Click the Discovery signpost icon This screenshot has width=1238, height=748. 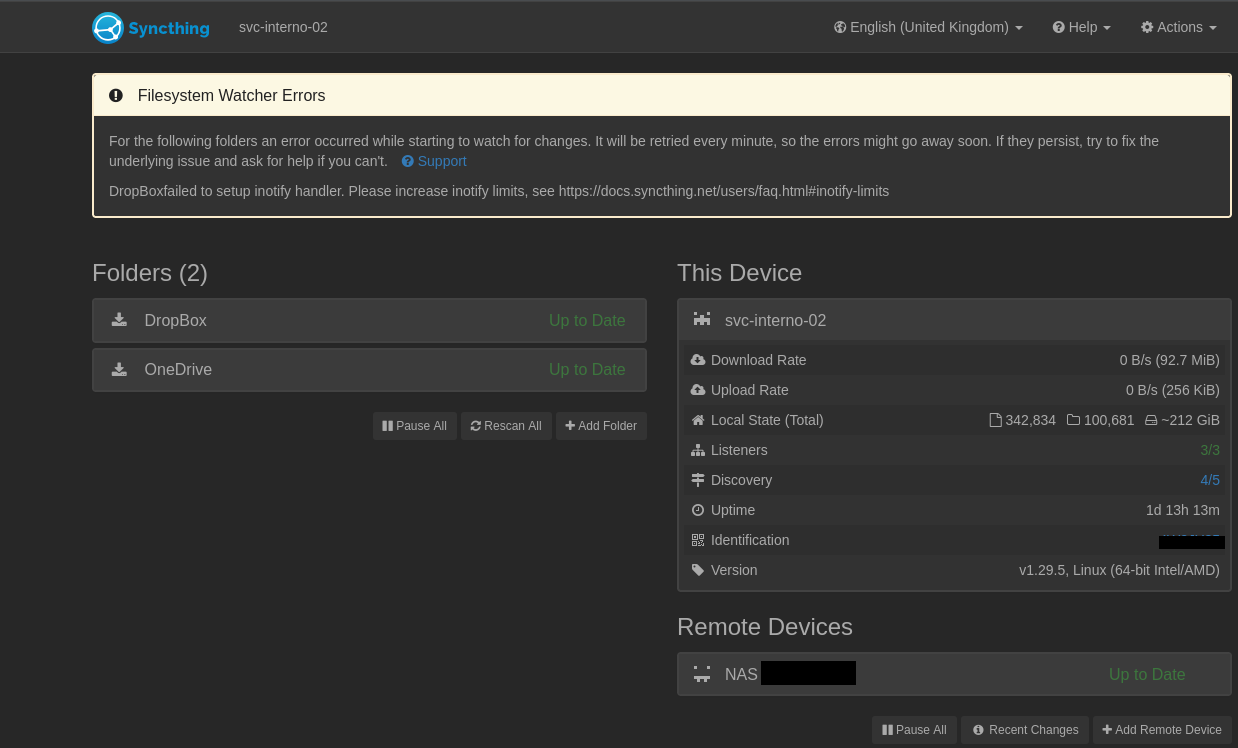coord(698,480)
